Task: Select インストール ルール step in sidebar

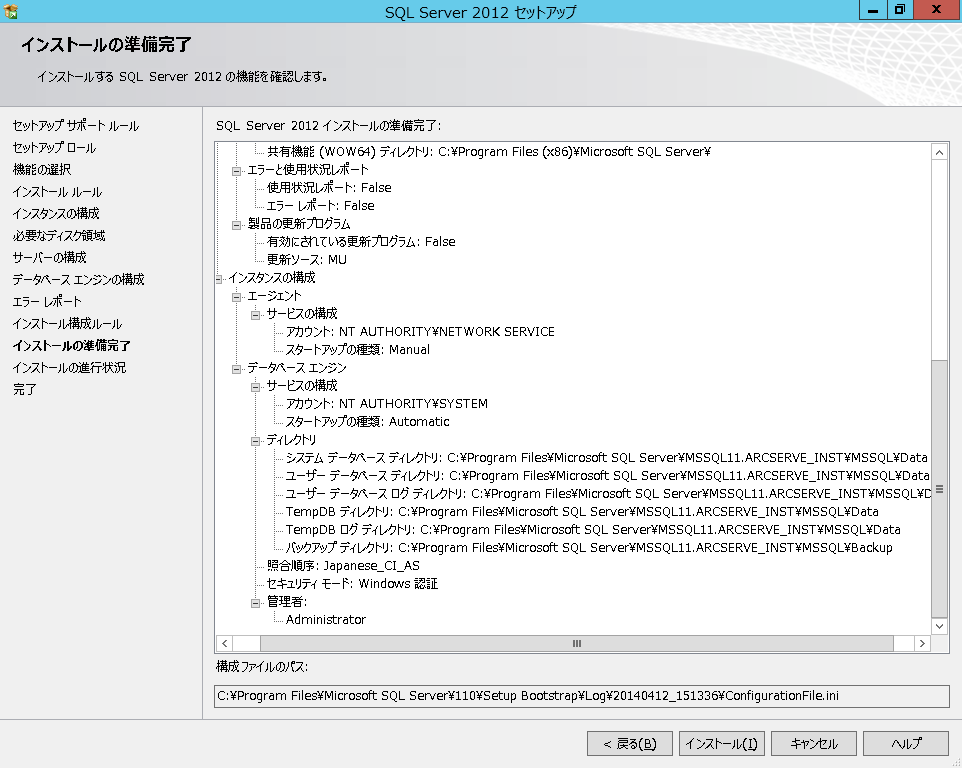Action: click(x=57, y=192)
